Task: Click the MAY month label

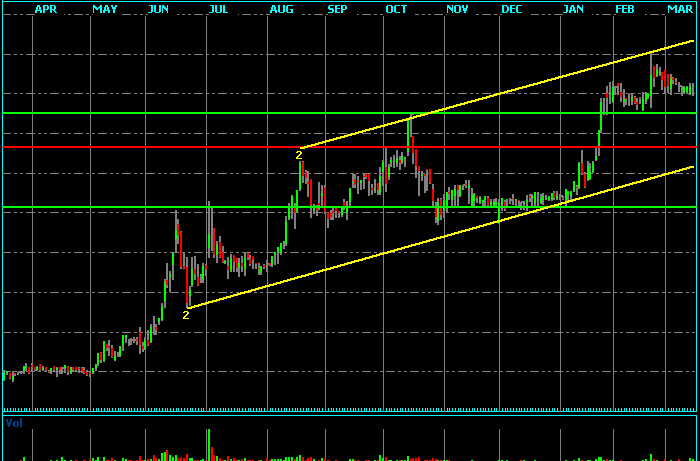Action: (104, 9)
